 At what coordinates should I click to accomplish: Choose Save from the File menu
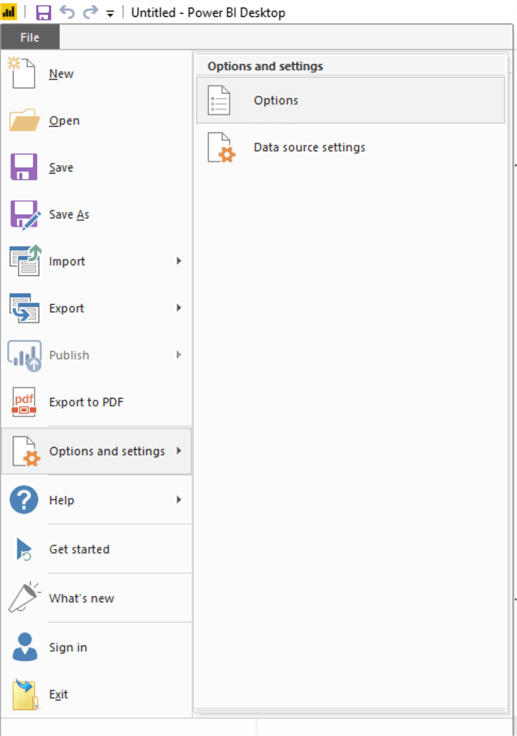tap(96, 168)
